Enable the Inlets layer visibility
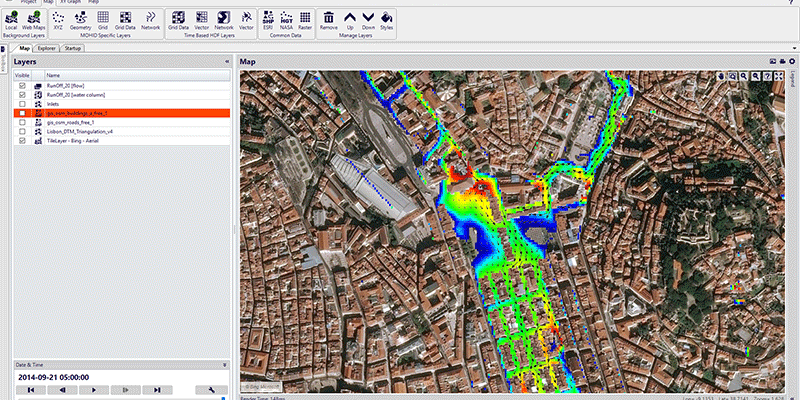 coord(22,104)
